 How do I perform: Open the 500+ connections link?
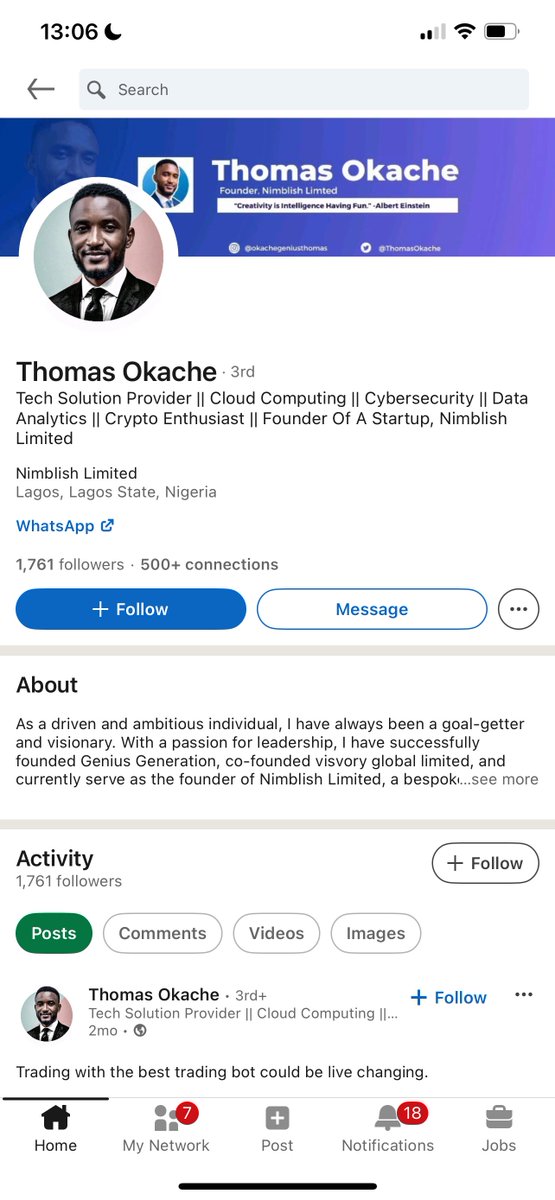pos(209,565)
